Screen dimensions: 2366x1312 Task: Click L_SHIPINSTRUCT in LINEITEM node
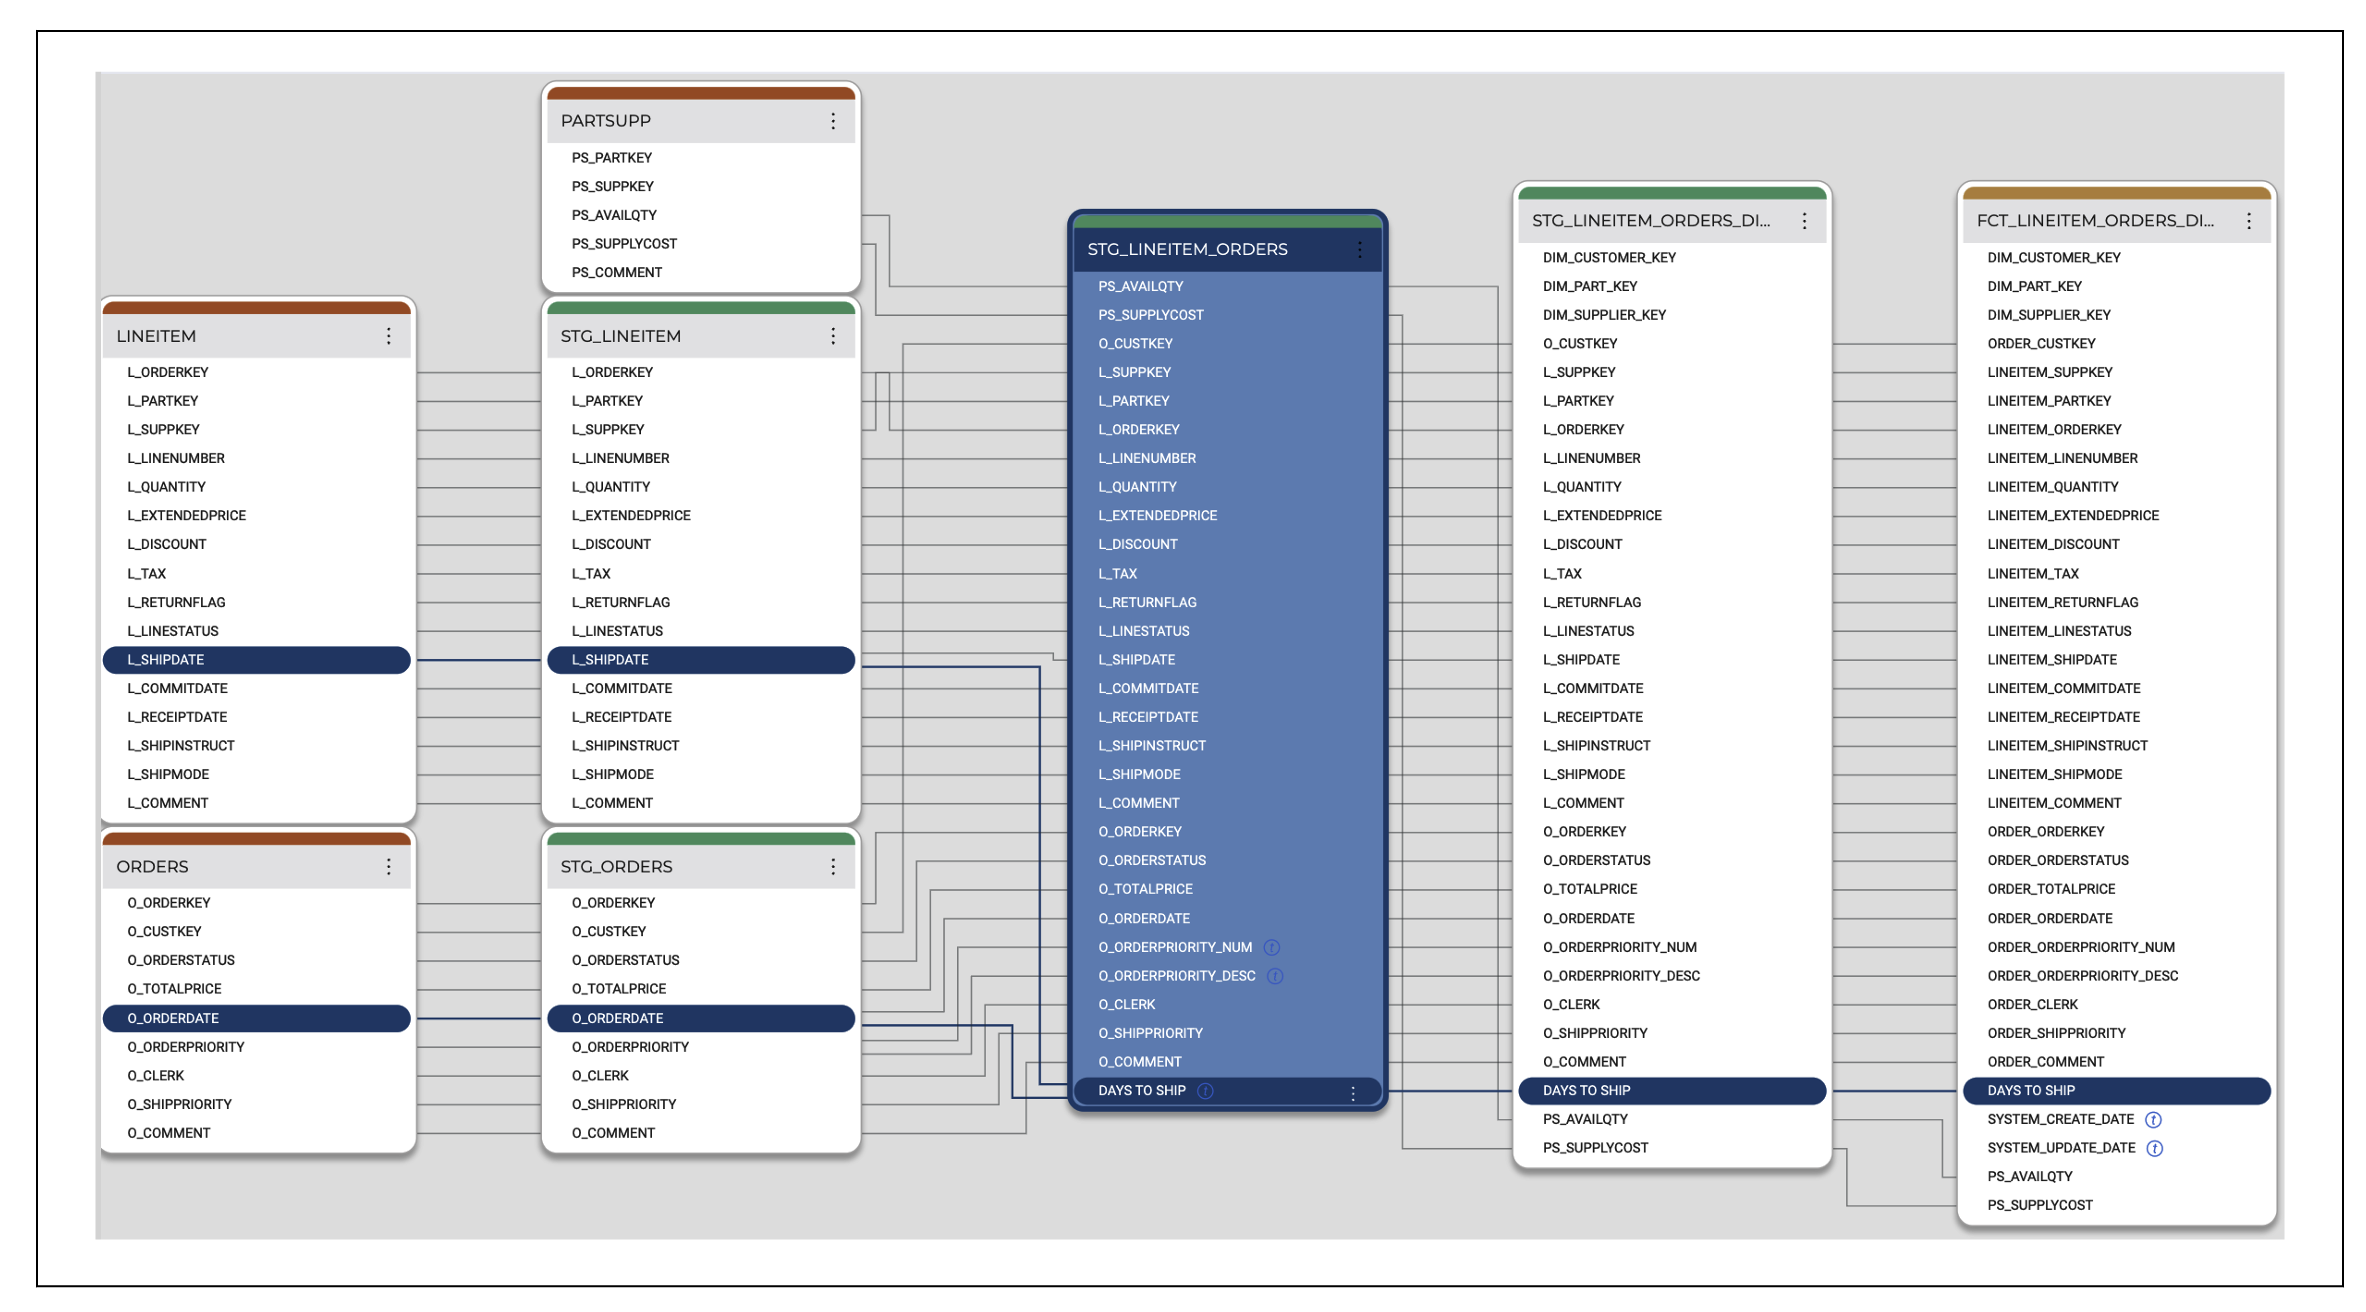pos(181,746)
